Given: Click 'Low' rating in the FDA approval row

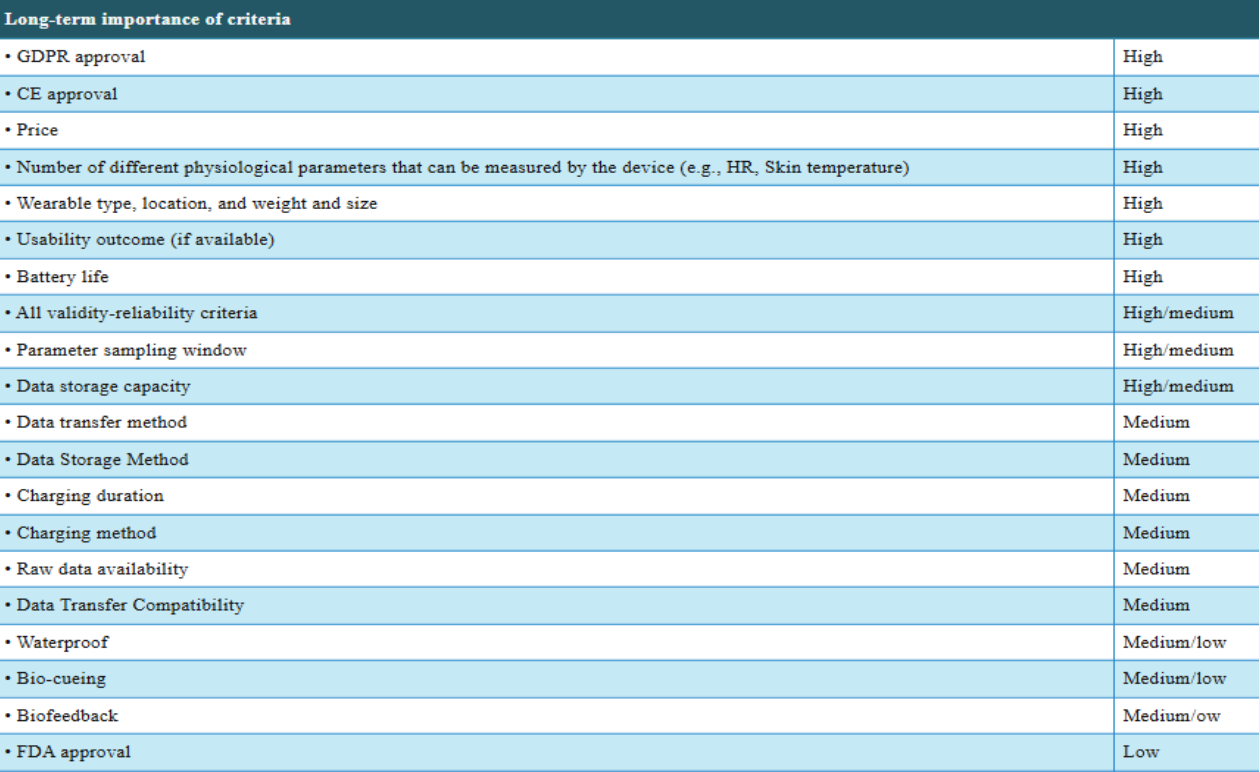Looking at the screenshot, I should [1141, 752].
